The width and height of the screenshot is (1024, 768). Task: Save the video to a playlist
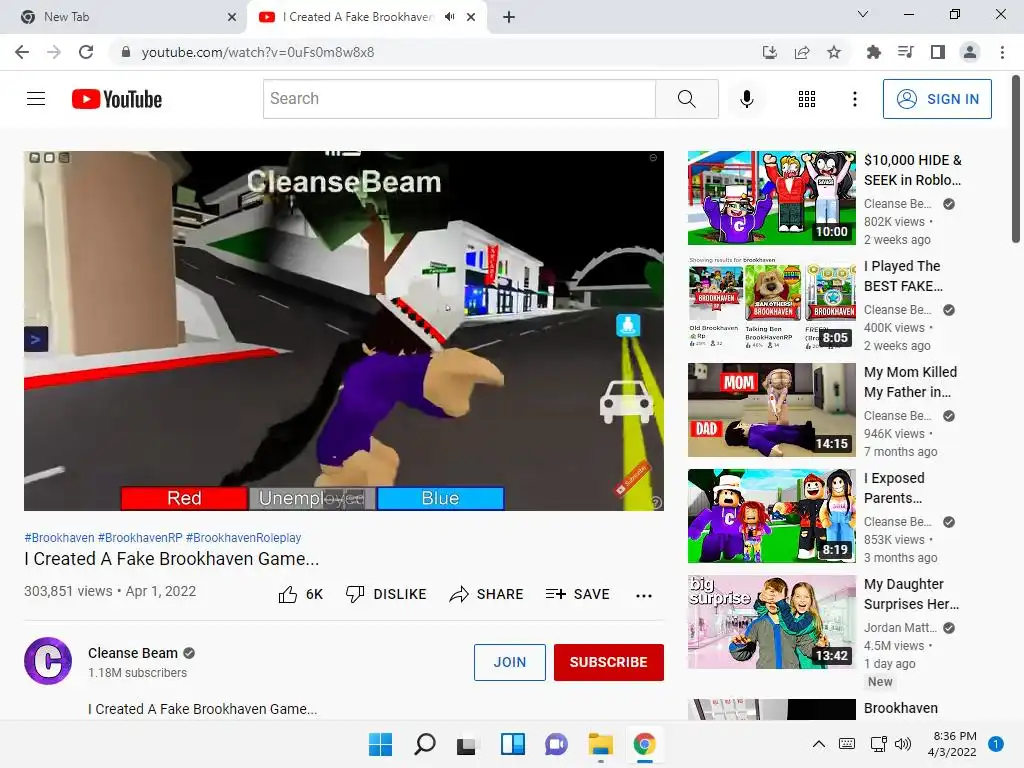(x=577, y=594)
